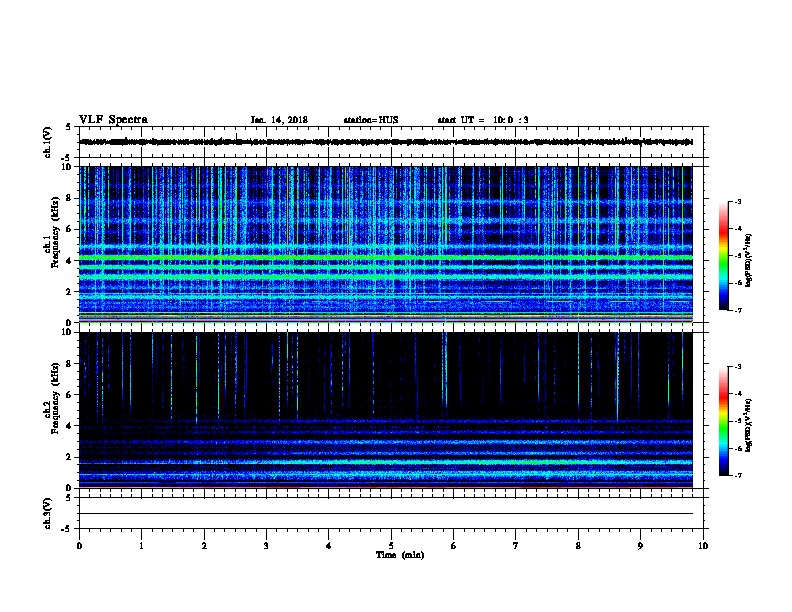Click time axis tick label "0"
The width and height of the screenshot is (792, 612).
(x=79, y=546)
